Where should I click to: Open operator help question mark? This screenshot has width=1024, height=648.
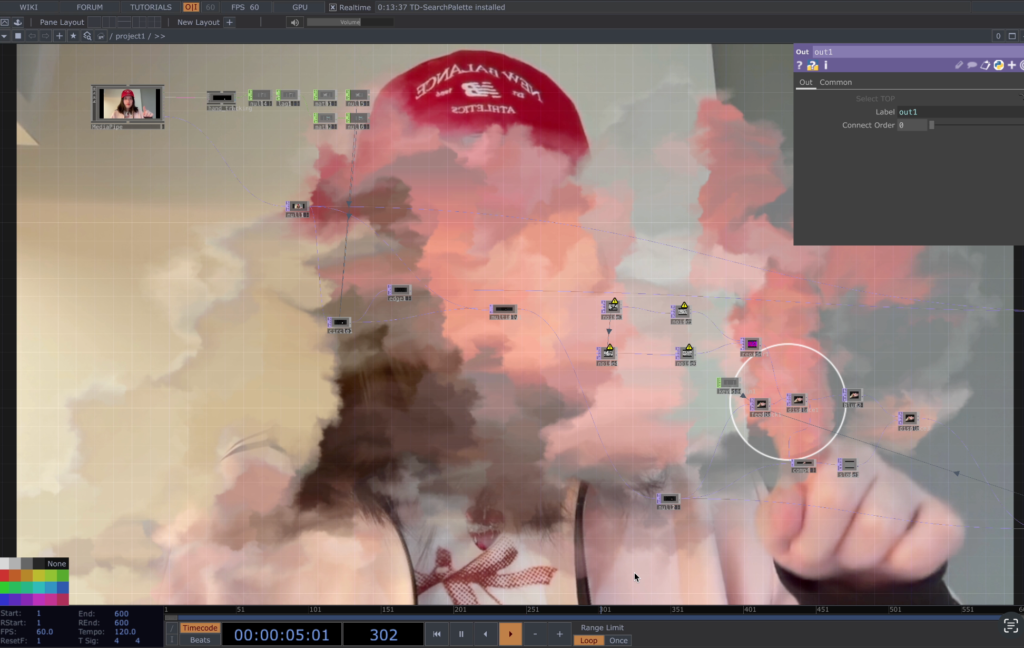click(x=799, y=65)
